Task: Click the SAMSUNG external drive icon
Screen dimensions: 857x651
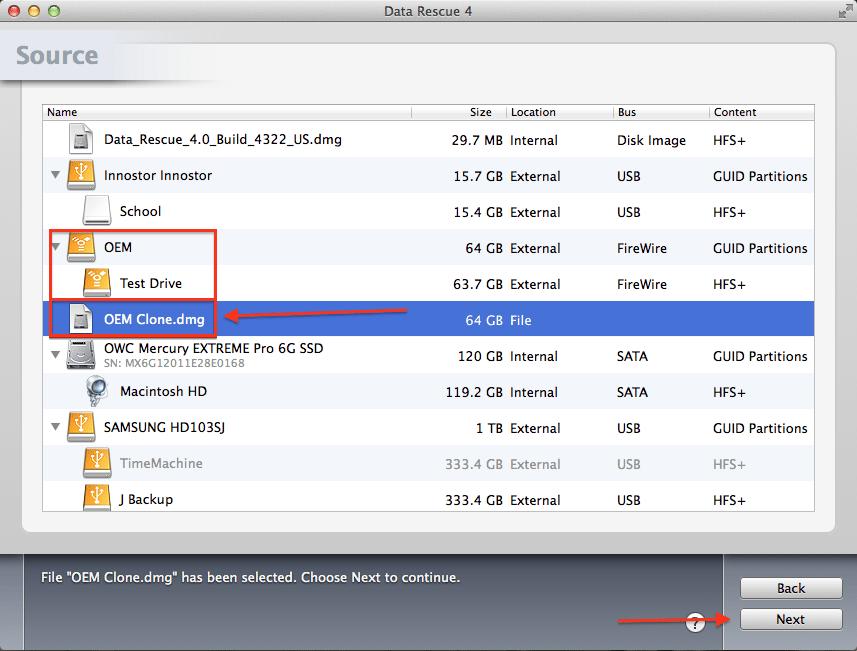Action: (x=82, y=428)
